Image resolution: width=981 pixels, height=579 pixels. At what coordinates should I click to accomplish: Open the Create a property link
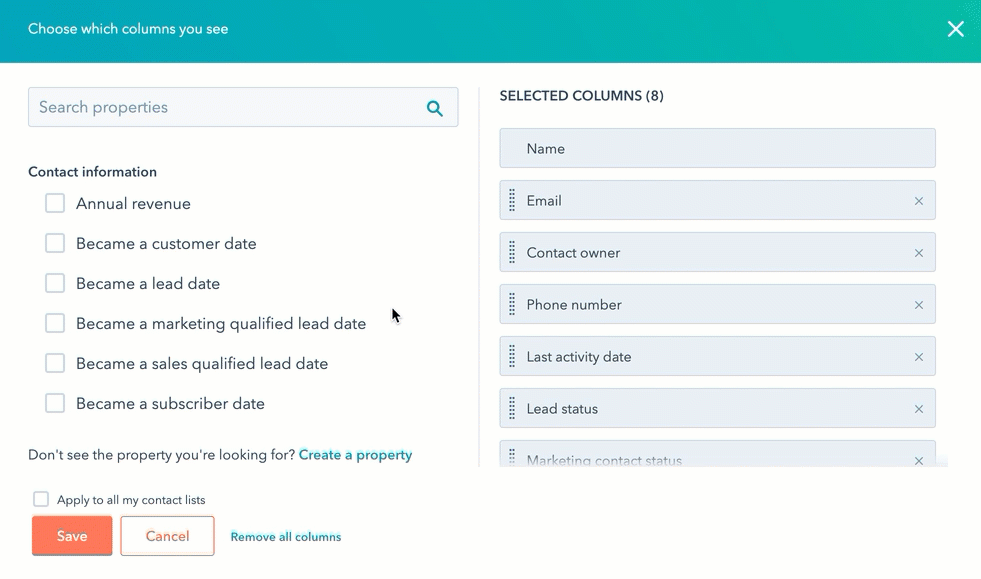pyautogui.click(x=355, y=454)
